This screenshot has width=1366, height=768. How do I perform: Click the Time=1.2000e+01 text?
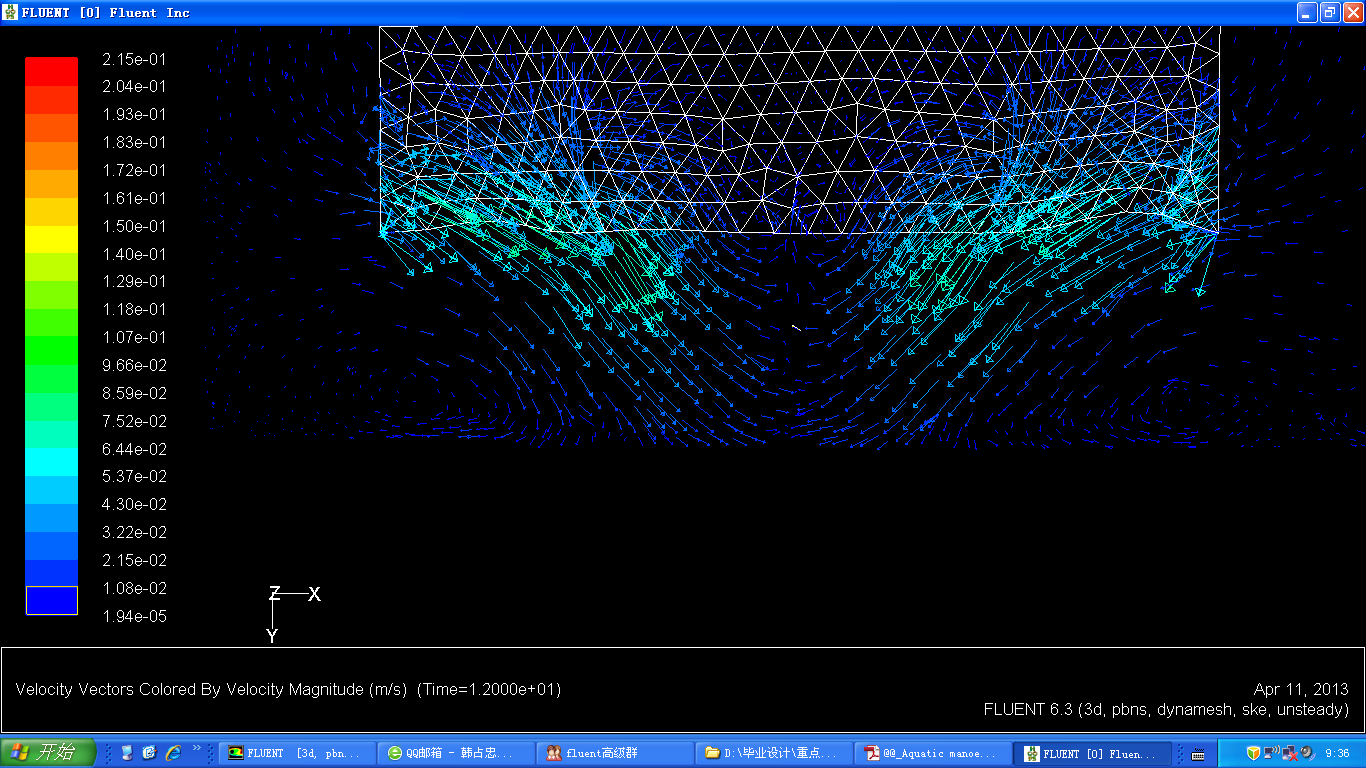(x=489, y=689)
